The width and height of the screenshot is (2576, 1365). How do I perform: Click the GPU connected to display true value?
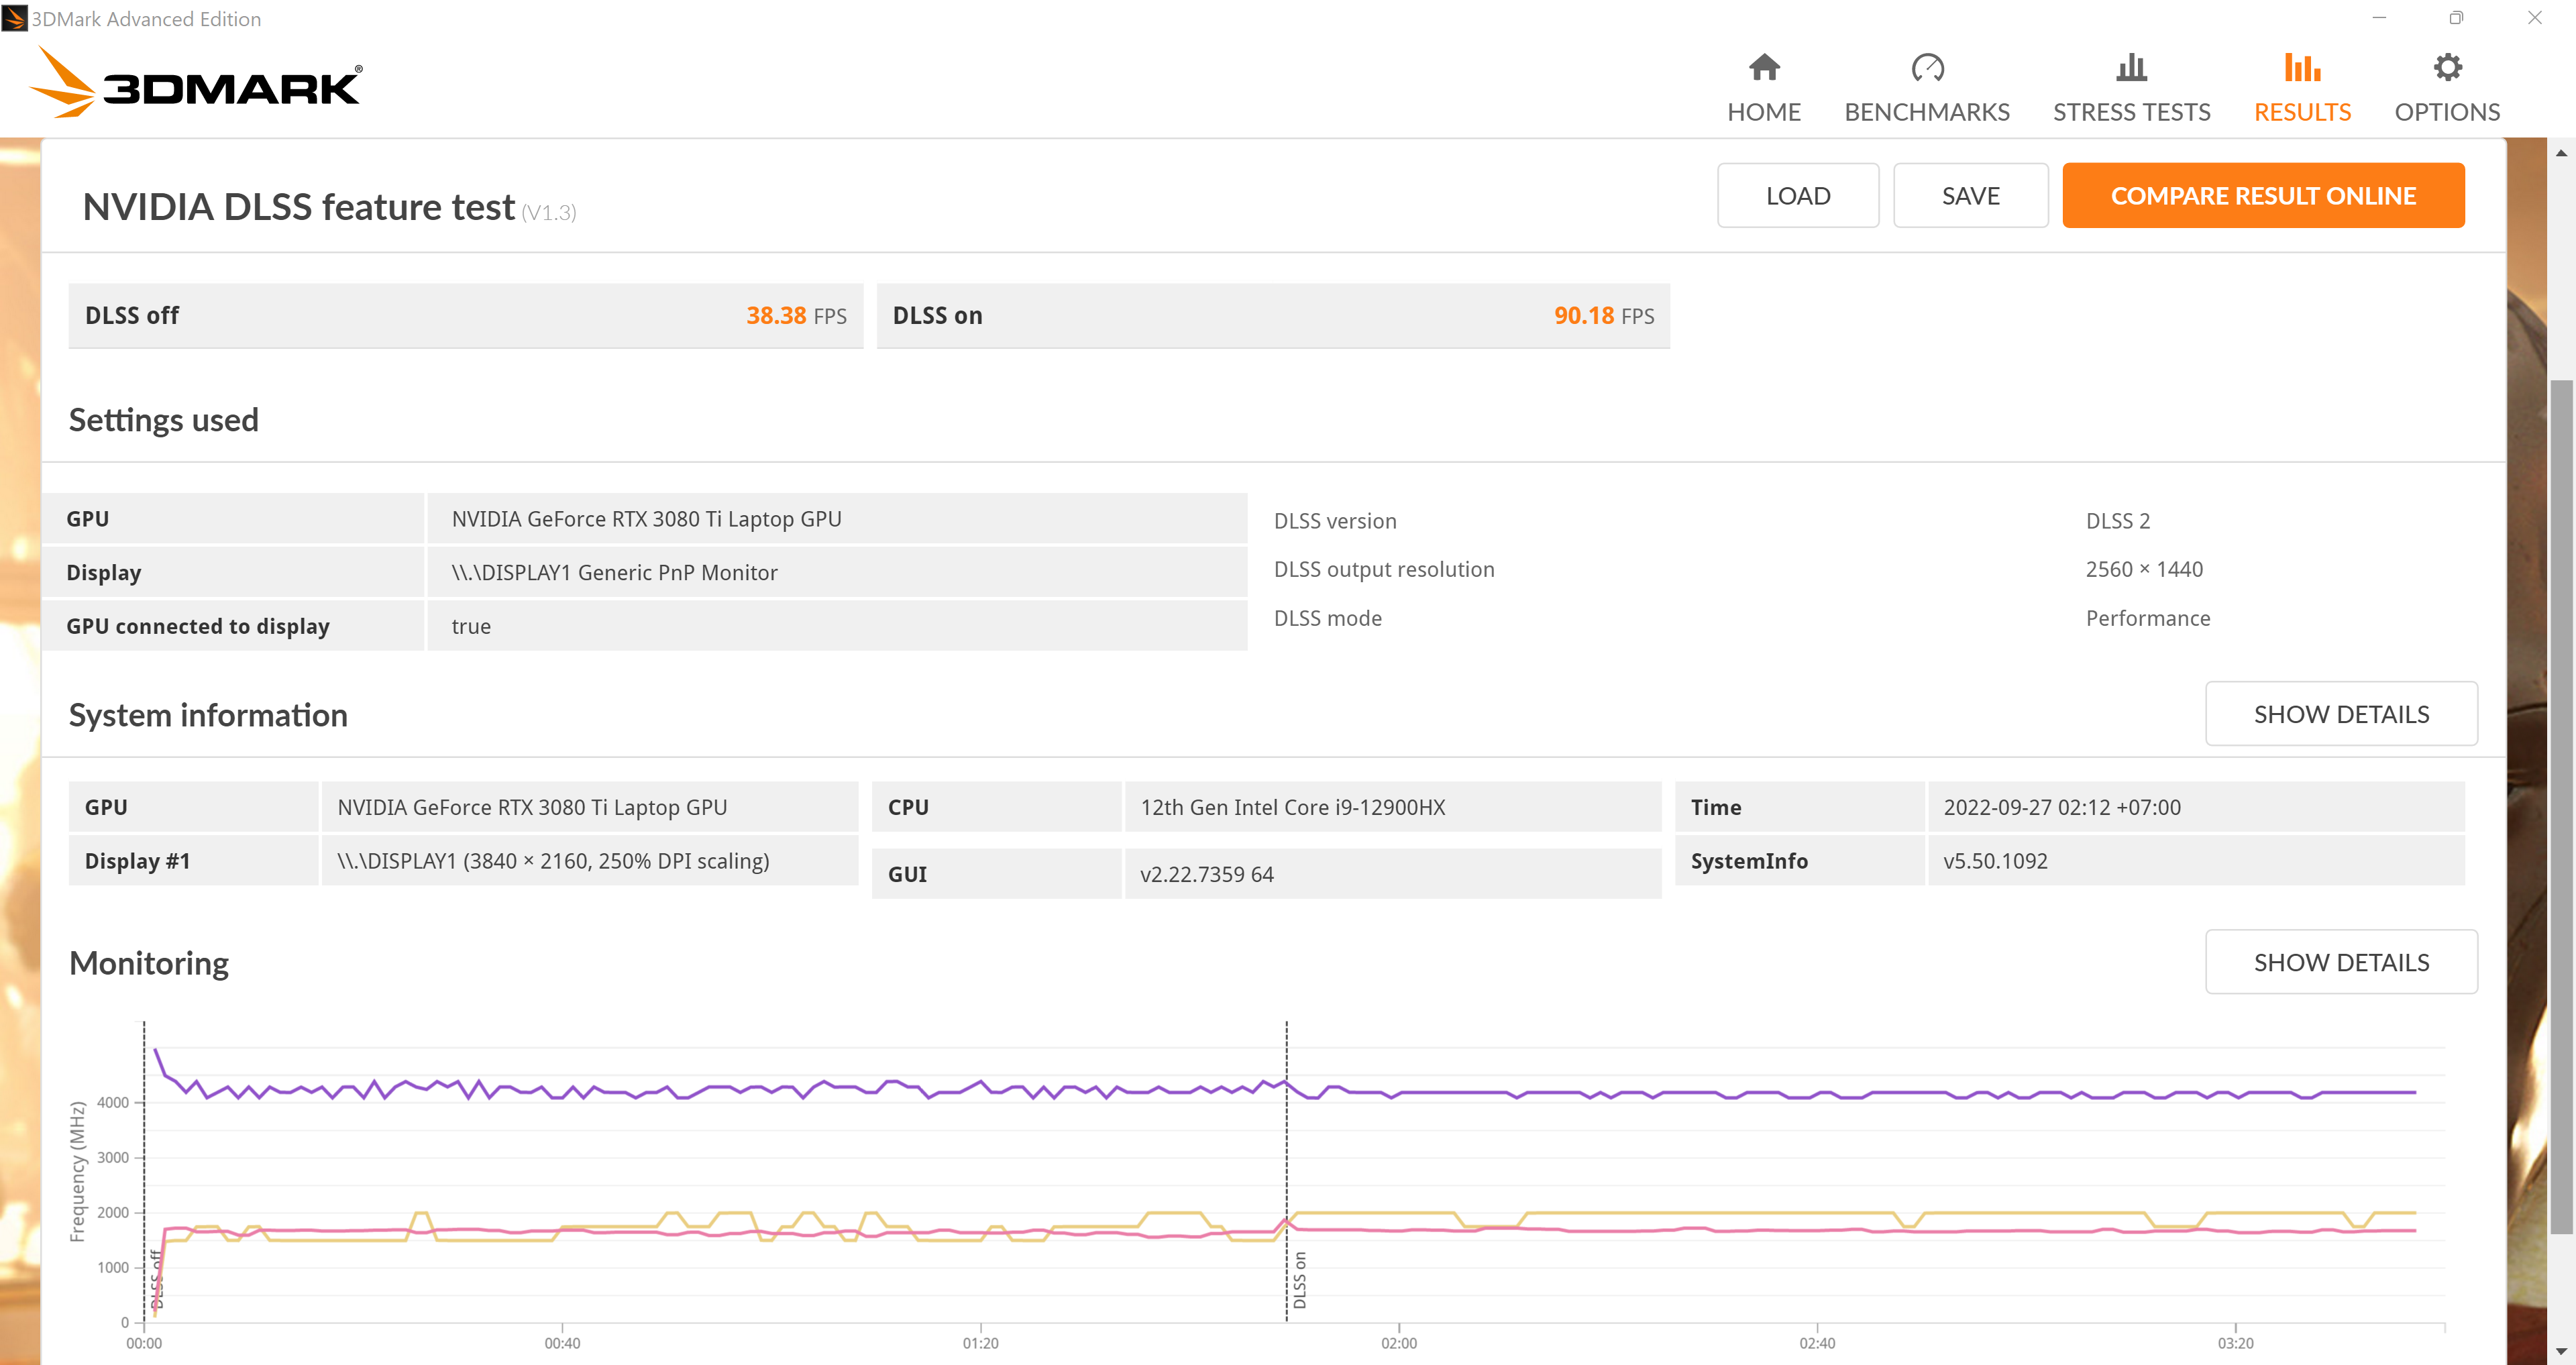(471, 627)
